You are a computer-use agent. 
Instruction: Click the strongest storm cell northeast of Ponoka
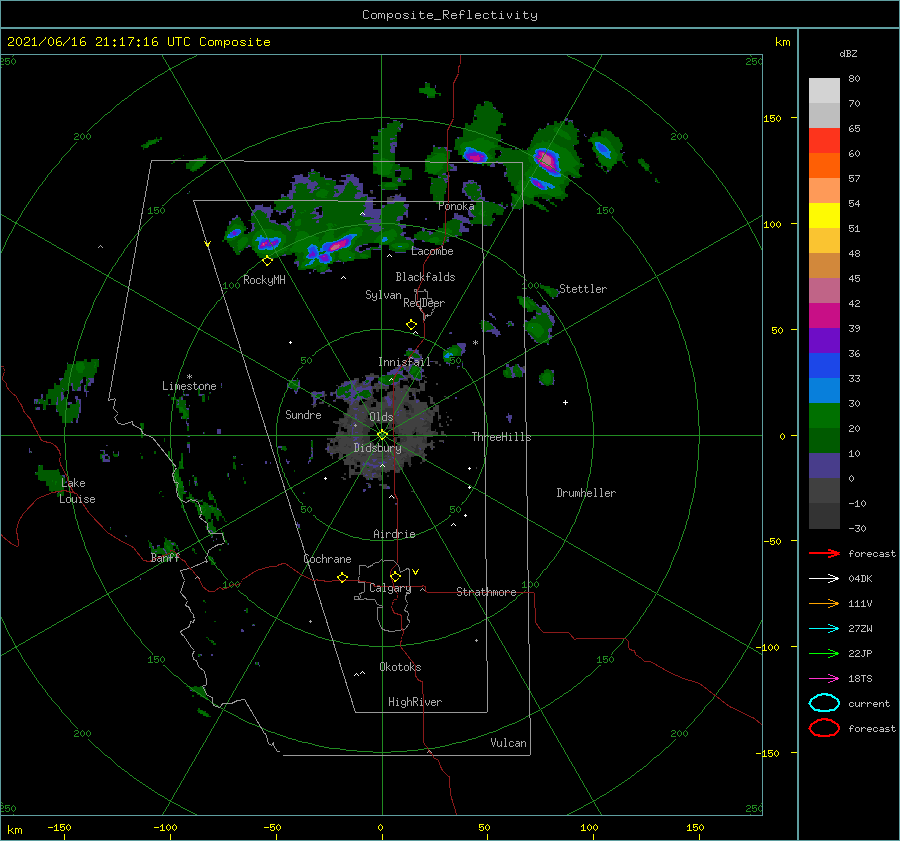(x=546, y=161)
